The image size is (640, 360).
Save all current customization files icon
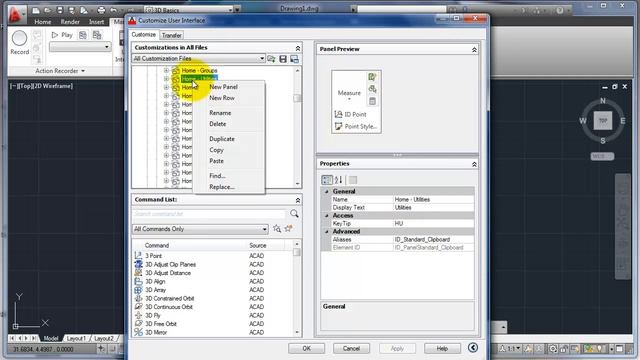(283, 59)
